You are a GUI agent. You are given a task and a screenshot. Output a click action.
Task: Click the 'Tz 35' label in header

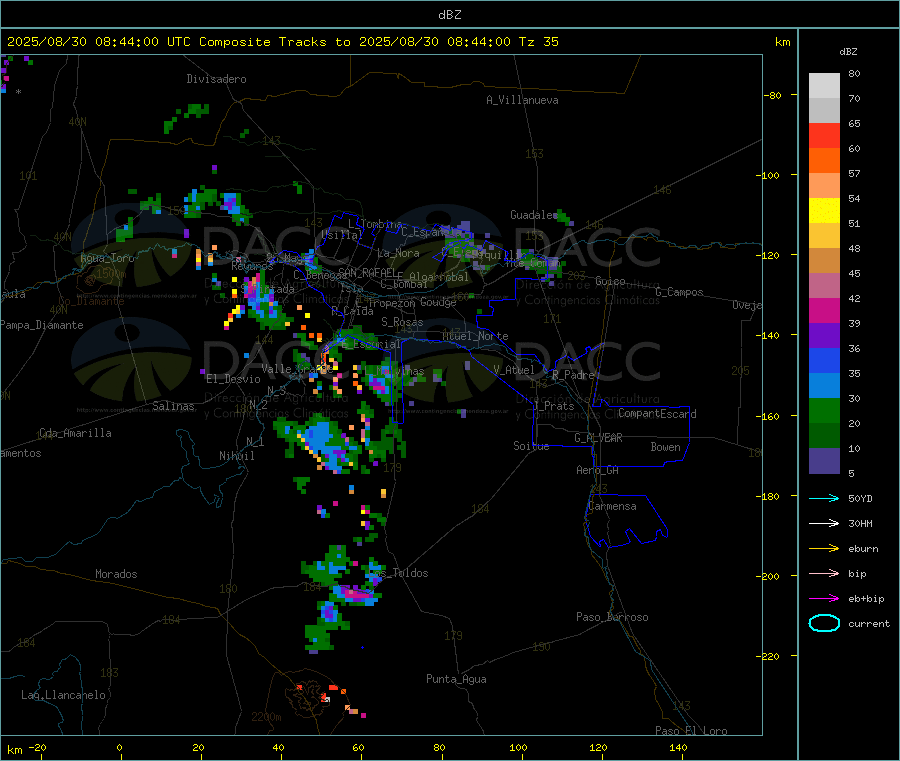pyautogui.click(x=538, y=42)
